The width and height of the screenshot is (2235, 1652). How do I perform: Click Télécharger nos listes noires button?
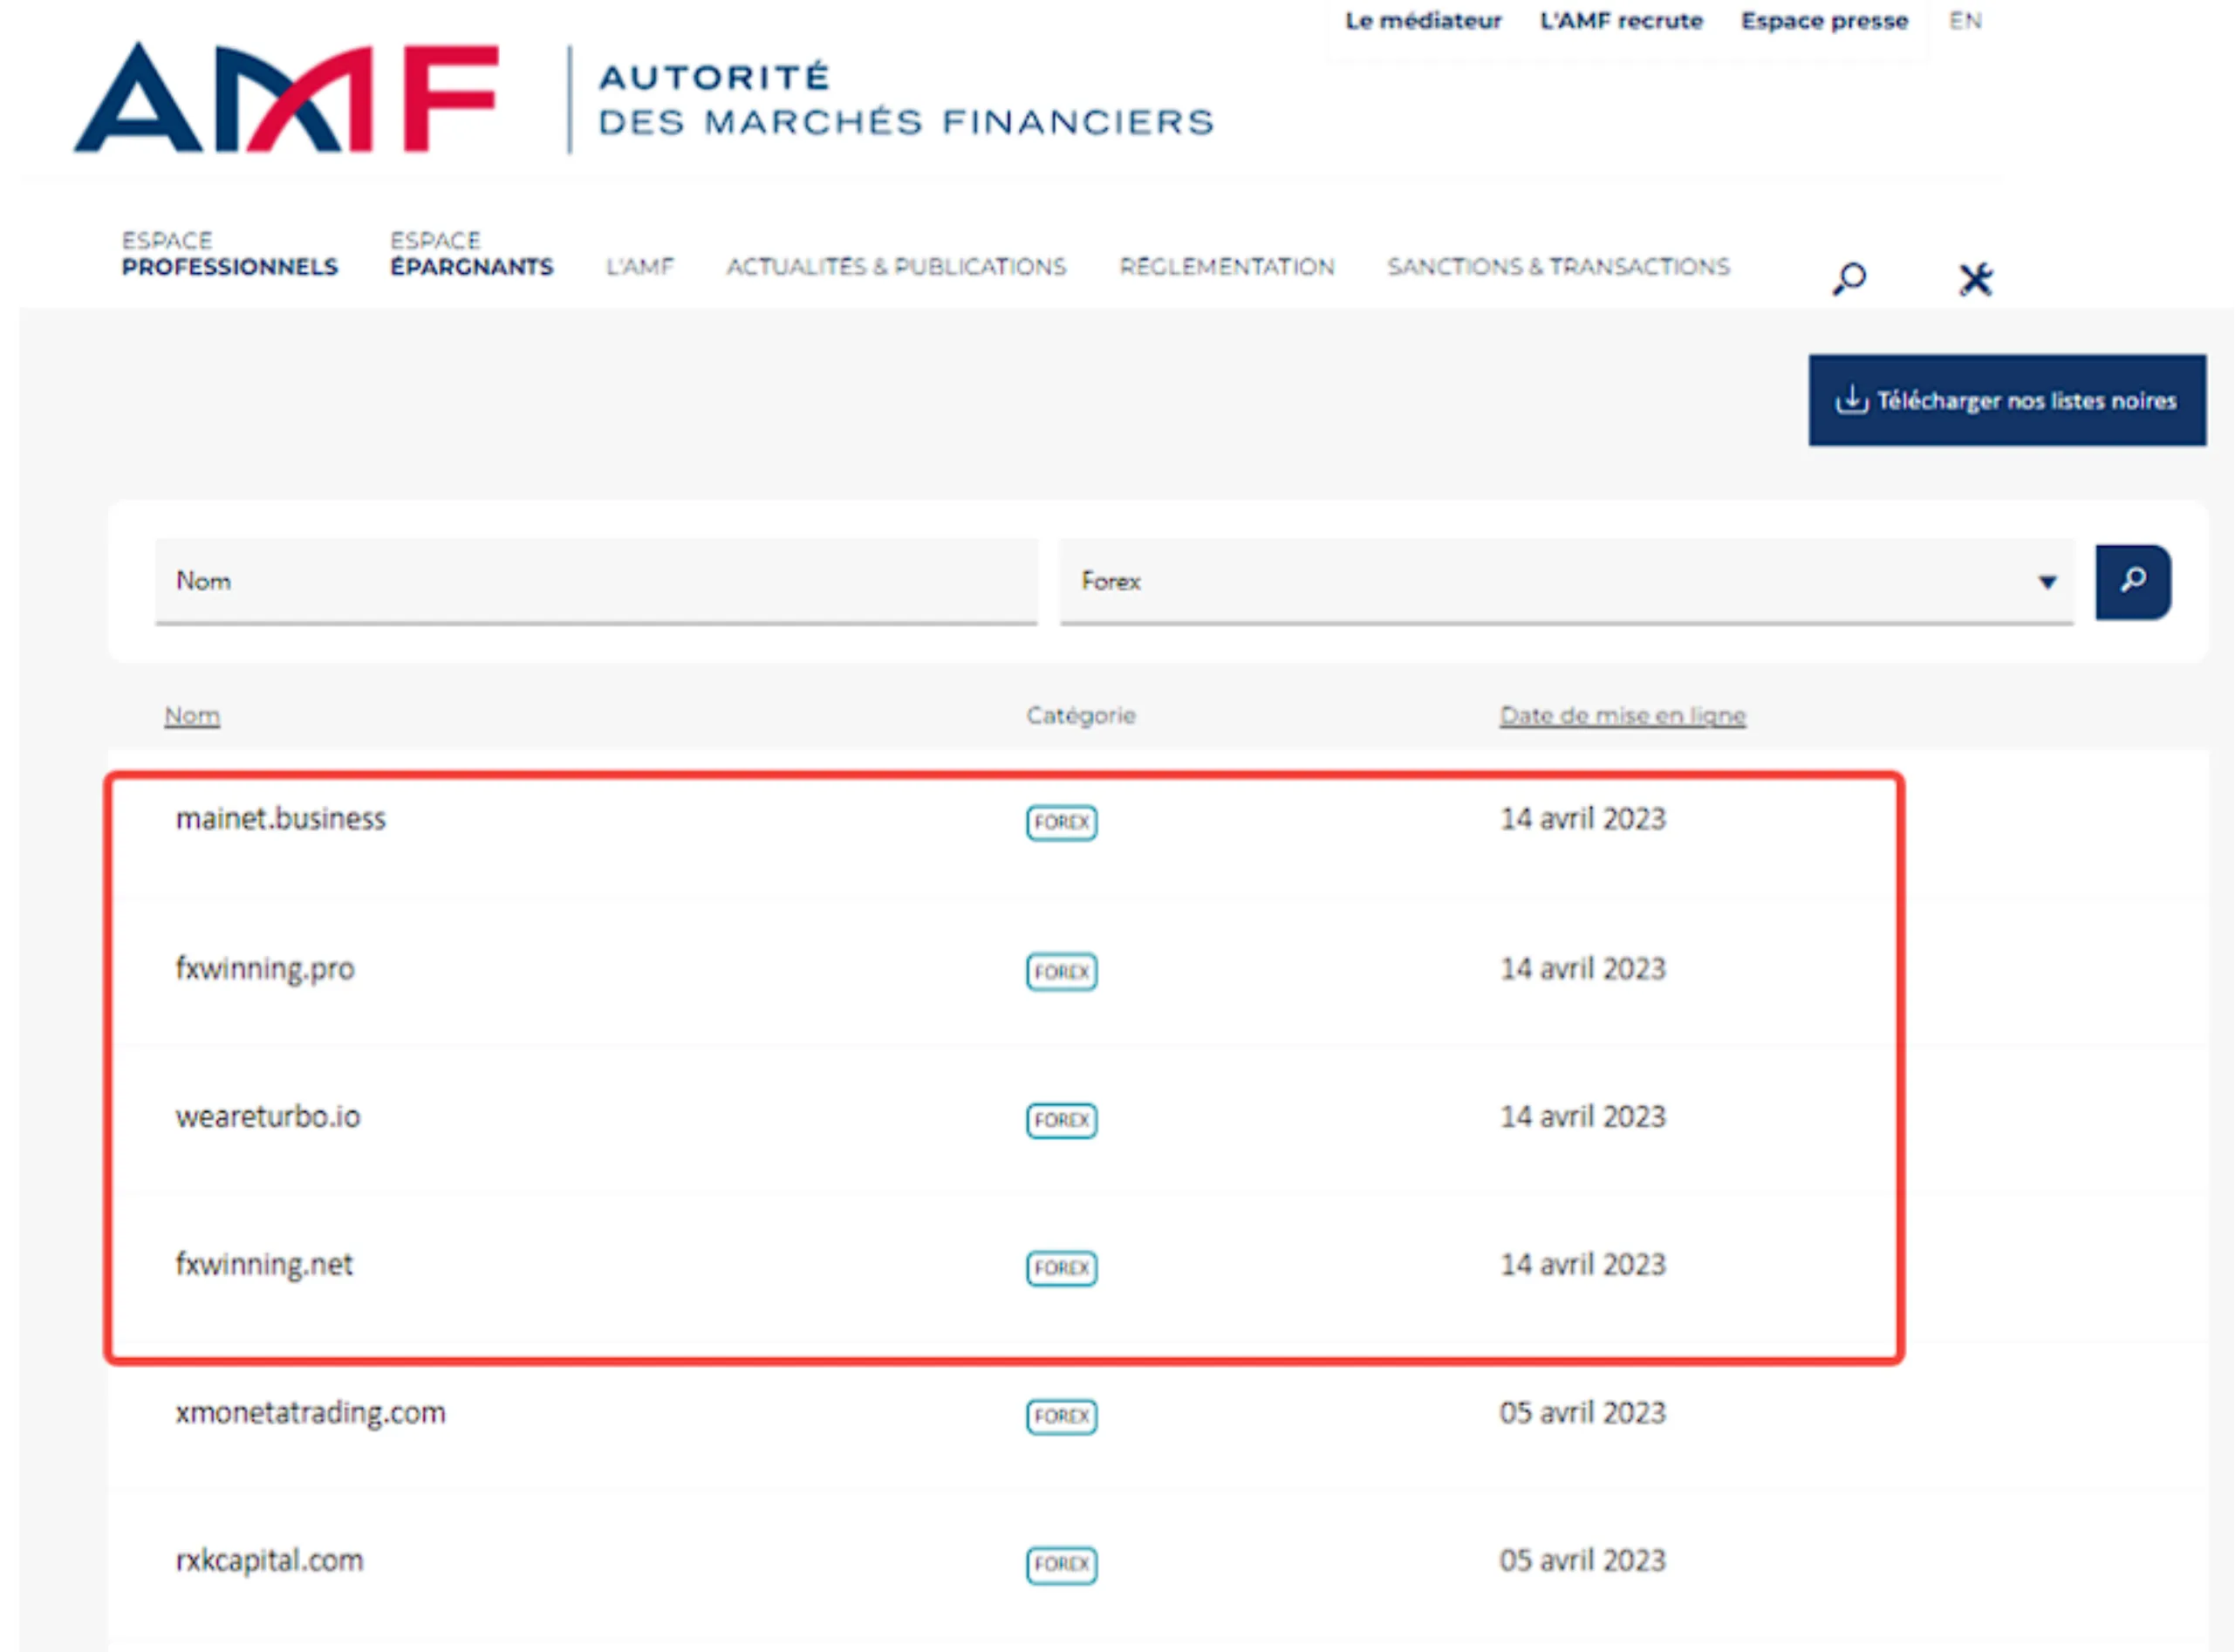(2007, 400)
